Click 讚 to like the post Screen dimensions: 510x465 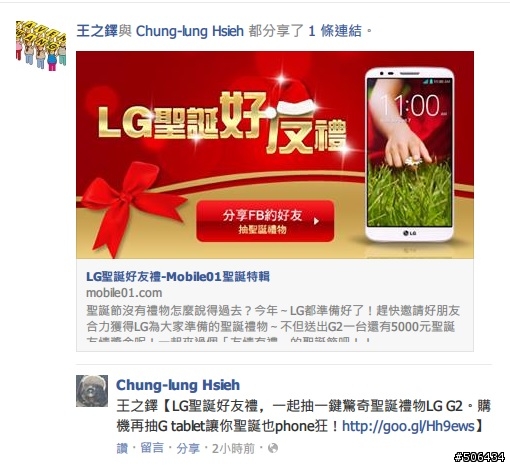pyautogui.click(x=122, y=448)
